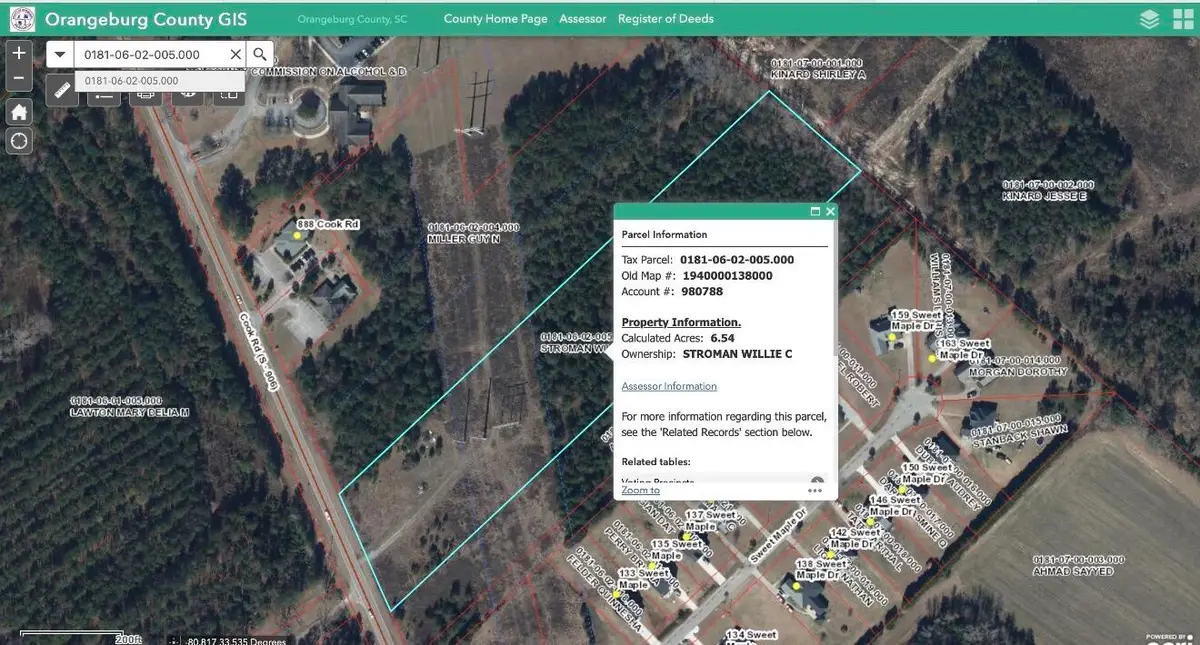The width and height of the screenshot is (1200, 645).
Task: Open more options via popup ellipsis
Action: 814,489
